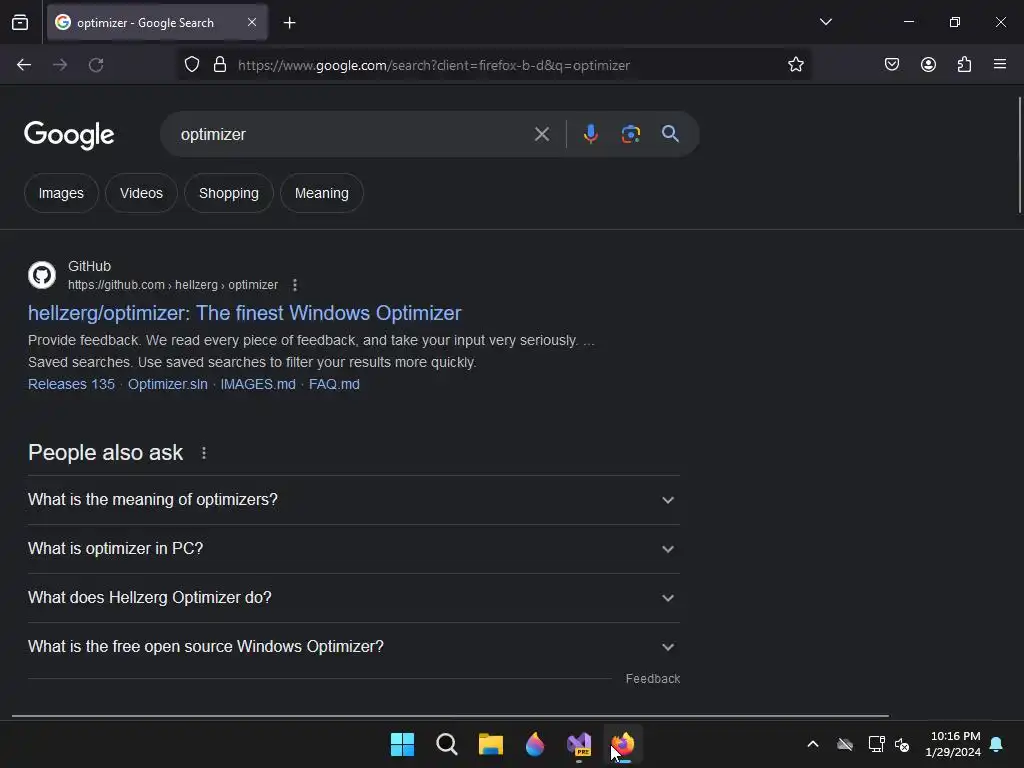Expand 'What is the meaning of optimizers?'

[354, 500]
